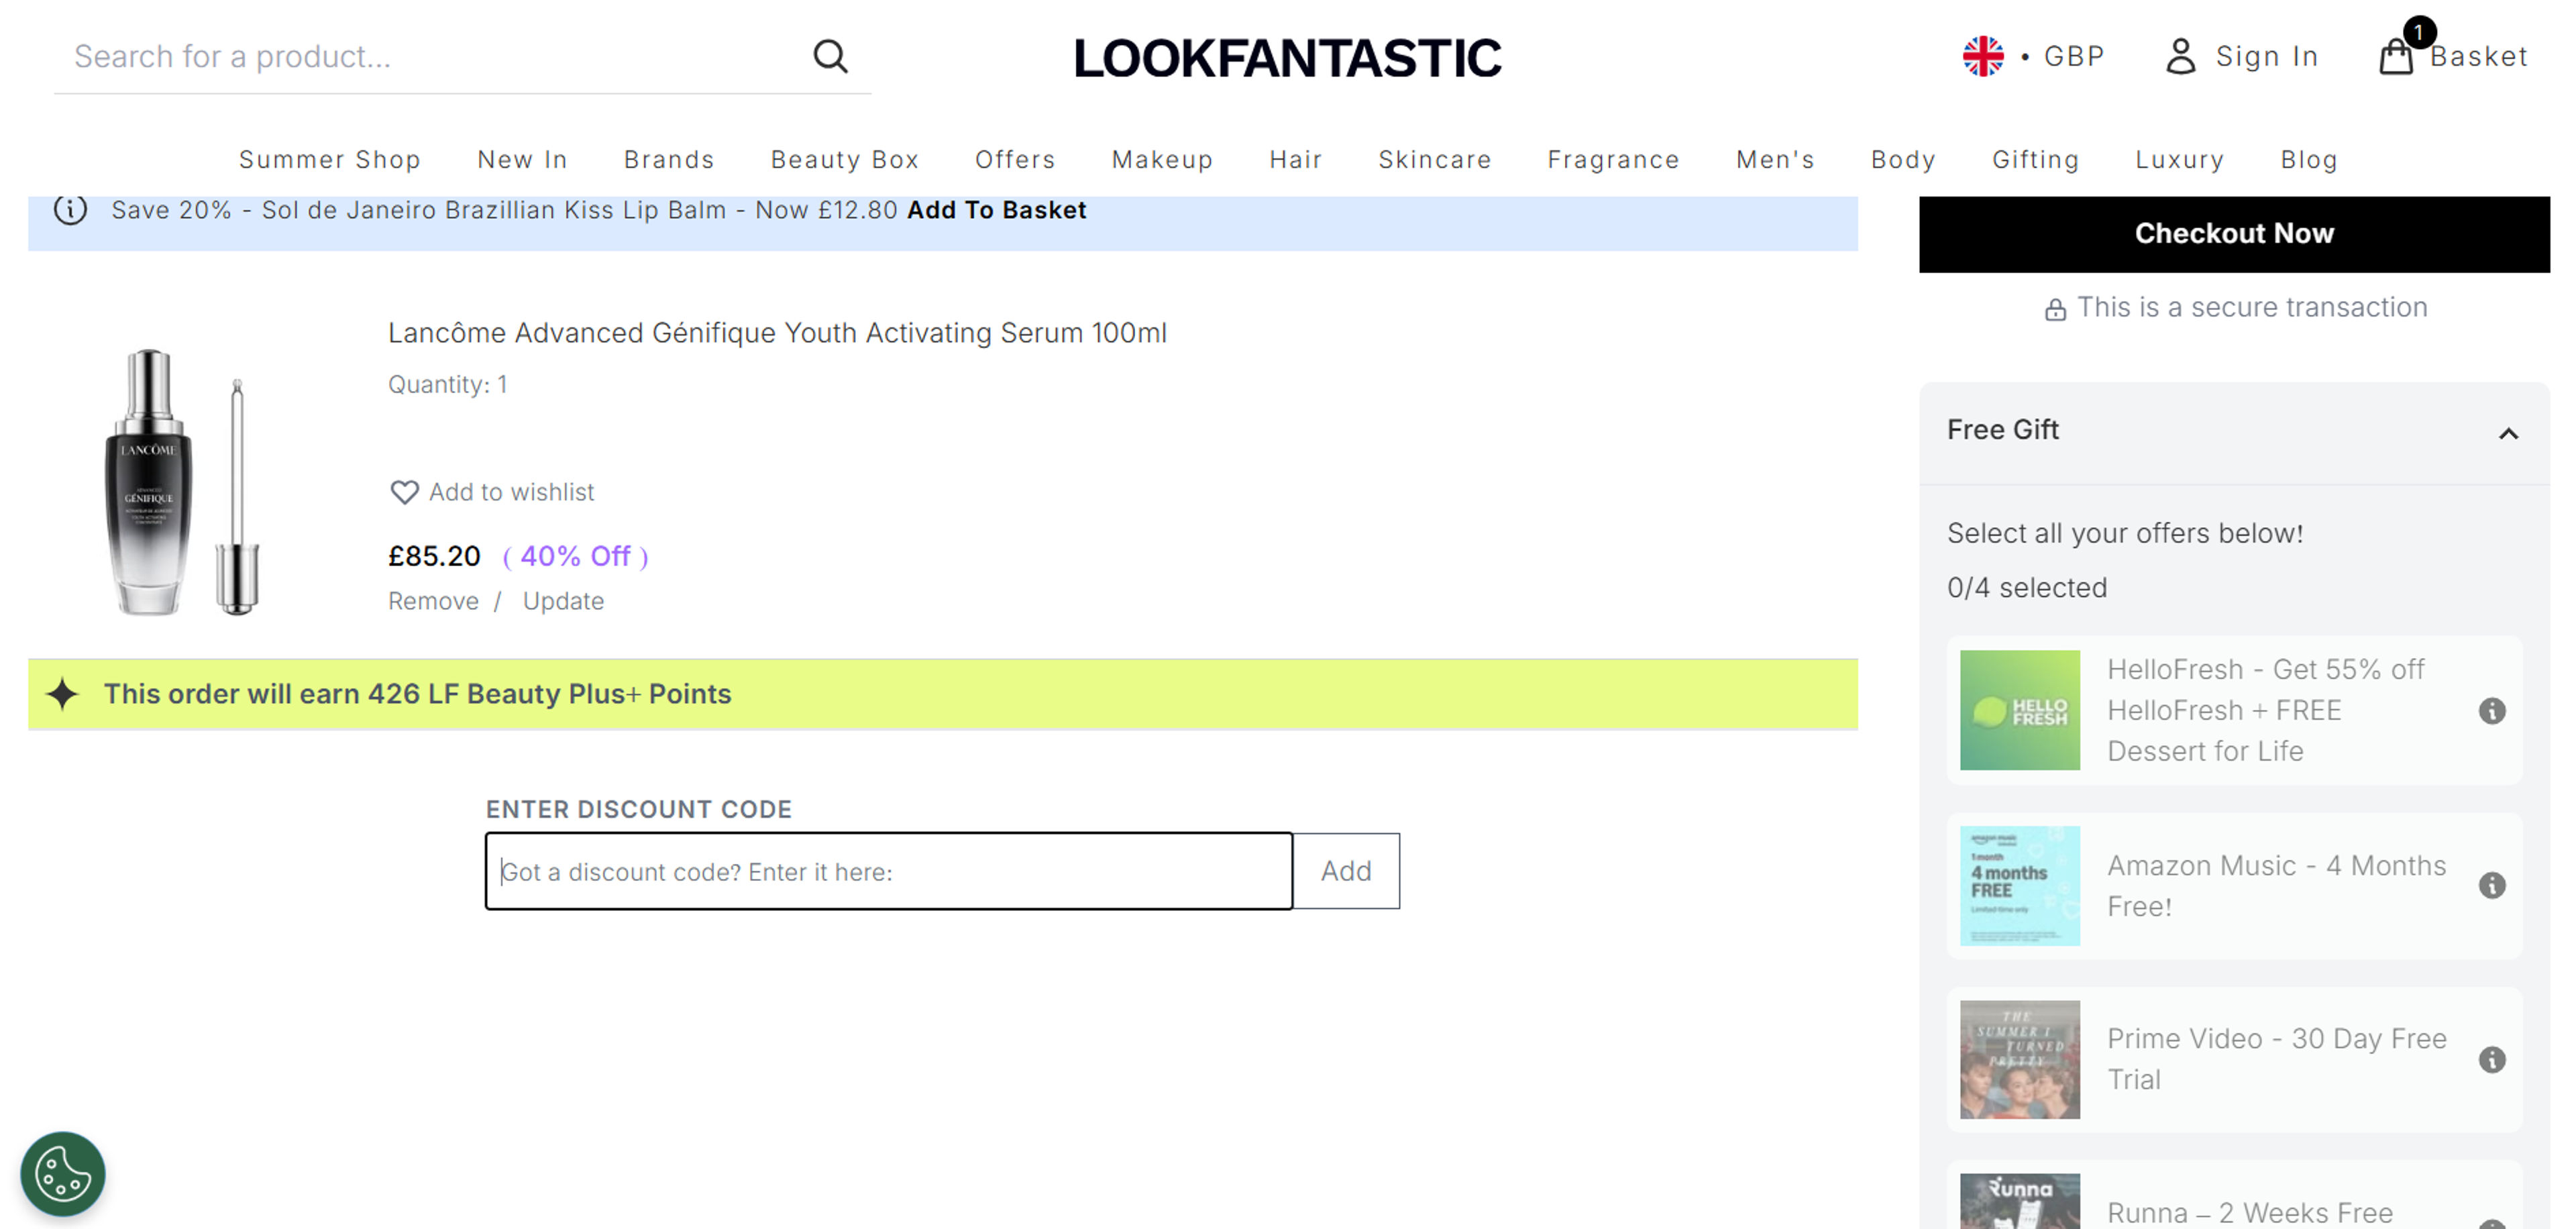Screen dimensions: 2576x1229
Task: Click 'Runna – 2 Weeks Free' text
Action: point(2250,1213)
